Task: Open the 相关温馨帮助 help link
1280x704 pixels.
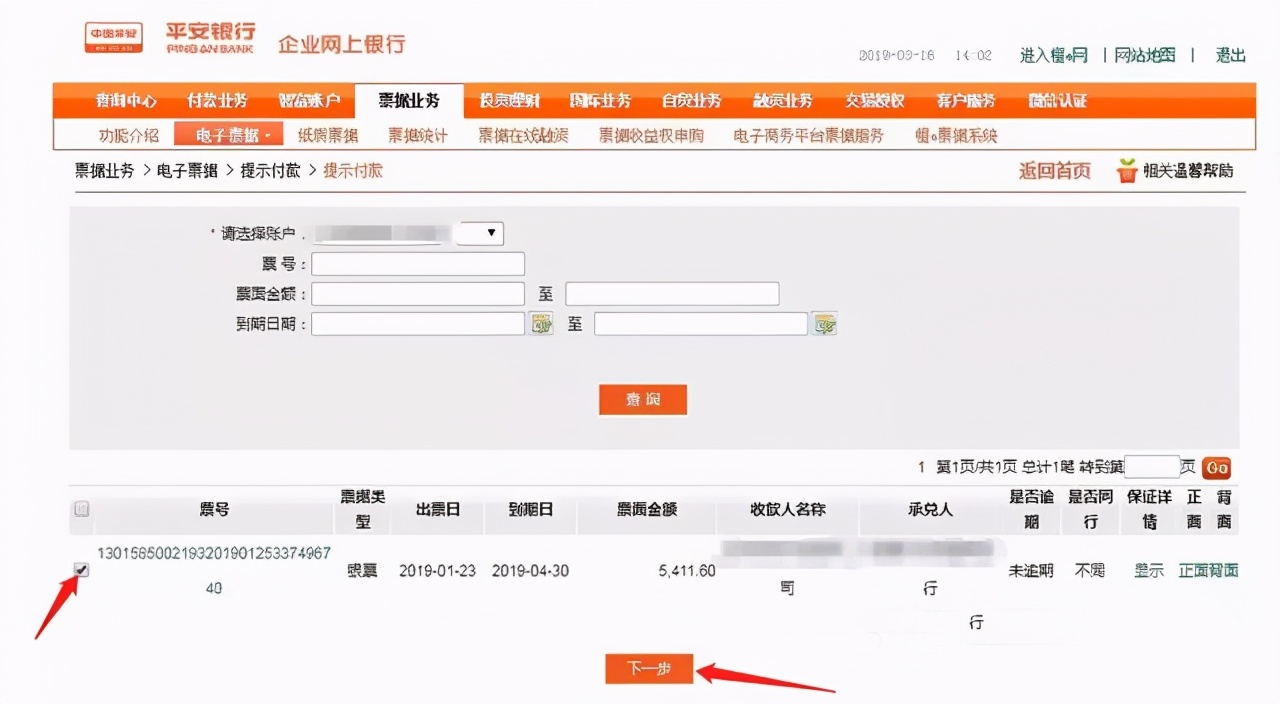Action: click(x=1189, y=171)
